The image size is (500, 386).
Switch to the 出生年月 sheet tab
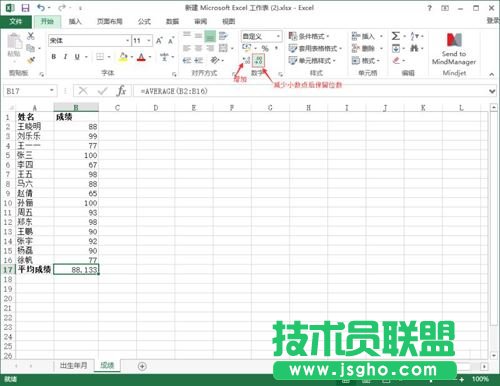(x=73, y=365)
